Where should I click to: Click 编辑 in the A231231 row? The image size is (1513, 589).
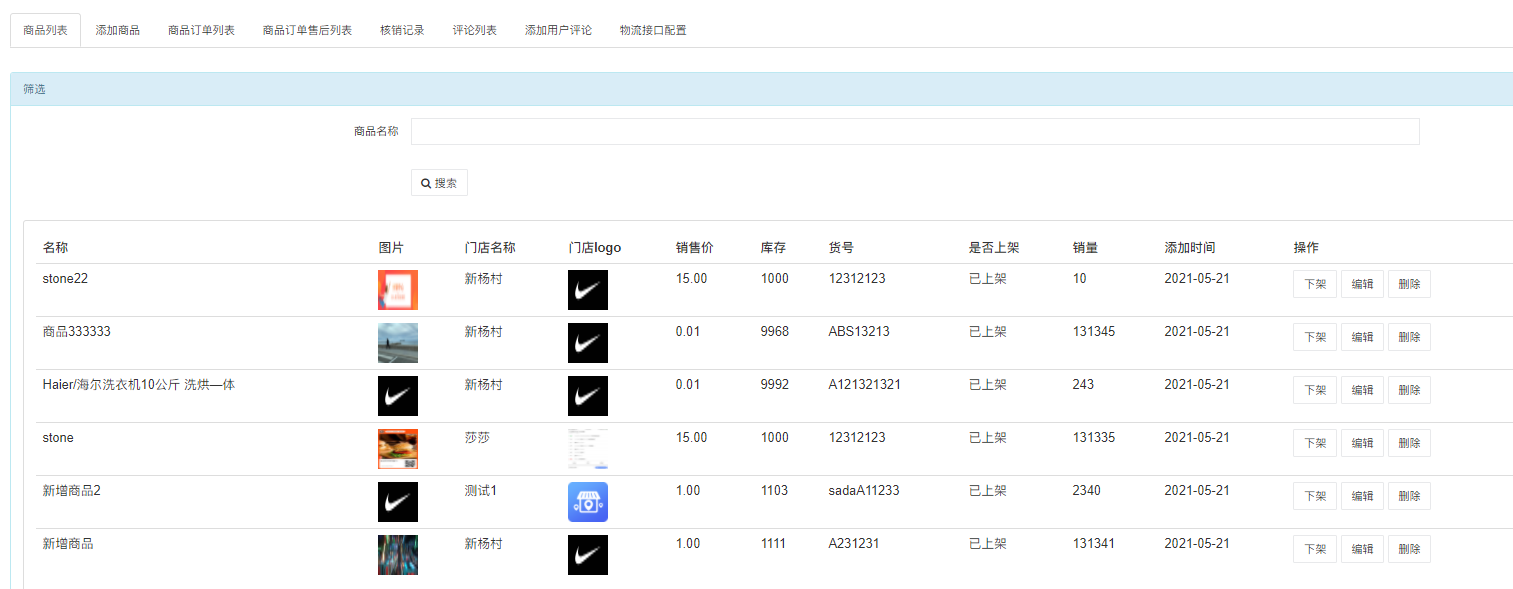tap(1362, 549)
